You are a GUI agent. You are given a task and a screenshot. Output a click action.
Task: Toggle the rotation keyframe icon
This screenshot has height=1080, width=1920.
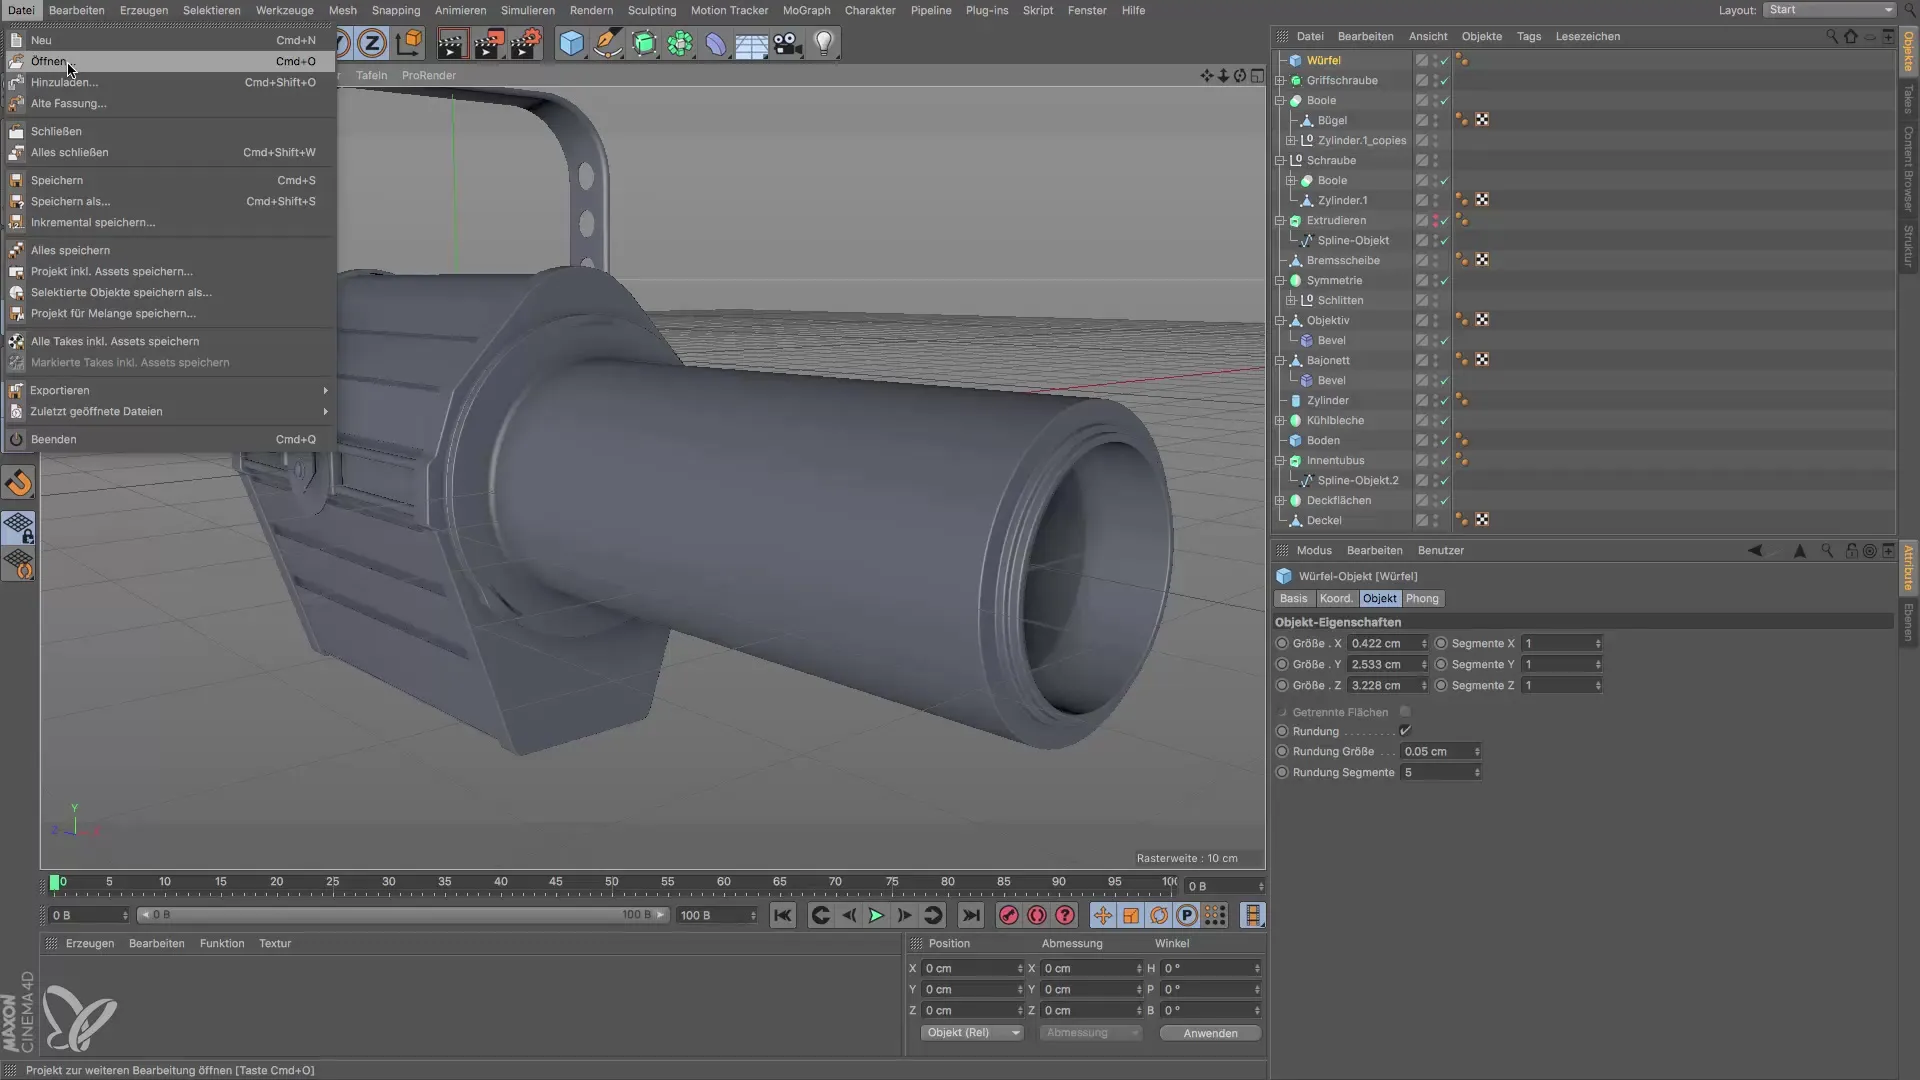tap(1158, 915)
